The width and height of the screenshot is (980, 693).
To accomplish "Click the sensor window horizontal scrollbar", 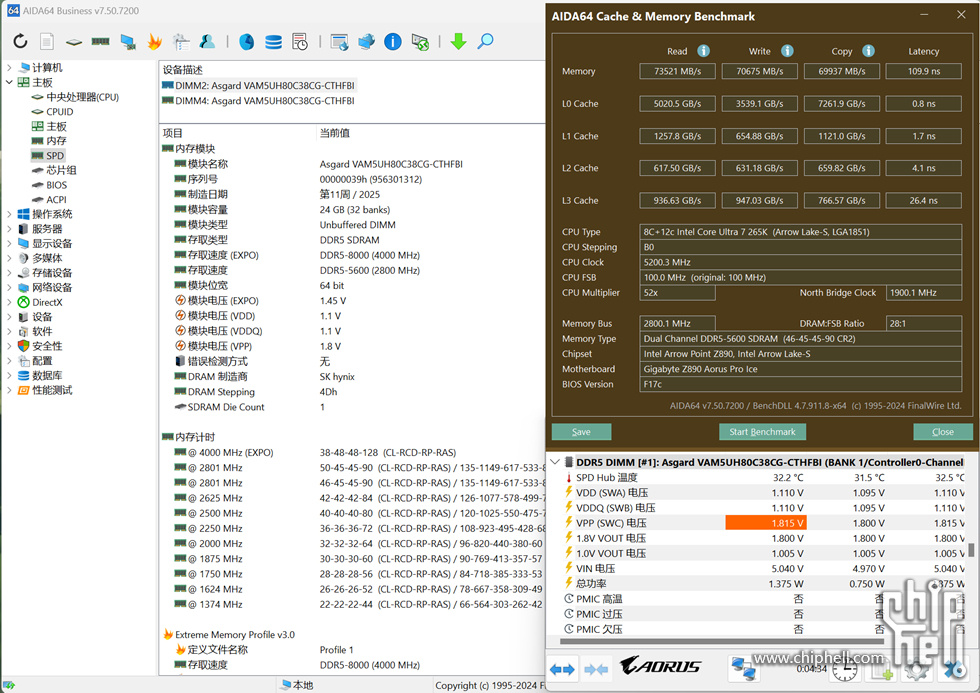I will pyautogui.click(x=722, y=641).
